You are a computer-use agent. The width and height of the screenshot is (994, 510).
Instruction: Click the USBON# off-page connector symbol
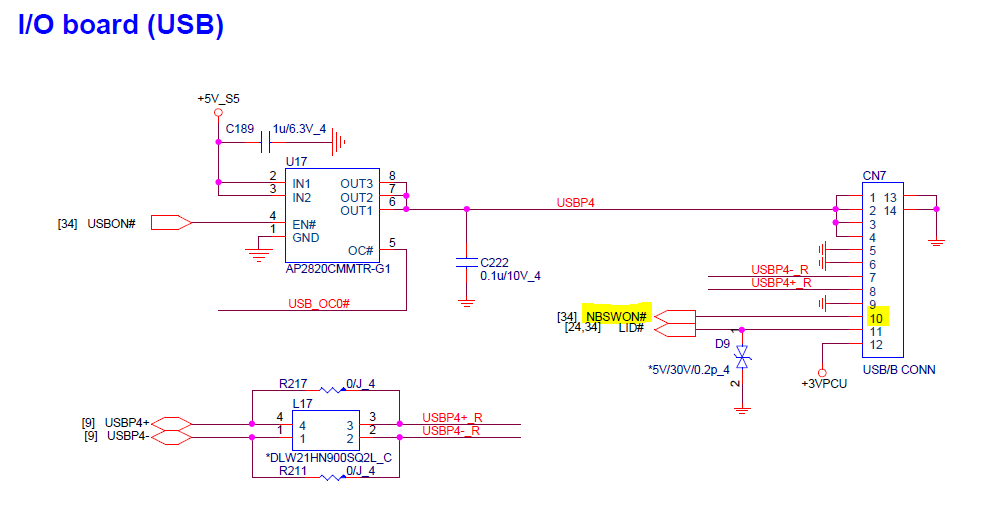tap(171, 222)
